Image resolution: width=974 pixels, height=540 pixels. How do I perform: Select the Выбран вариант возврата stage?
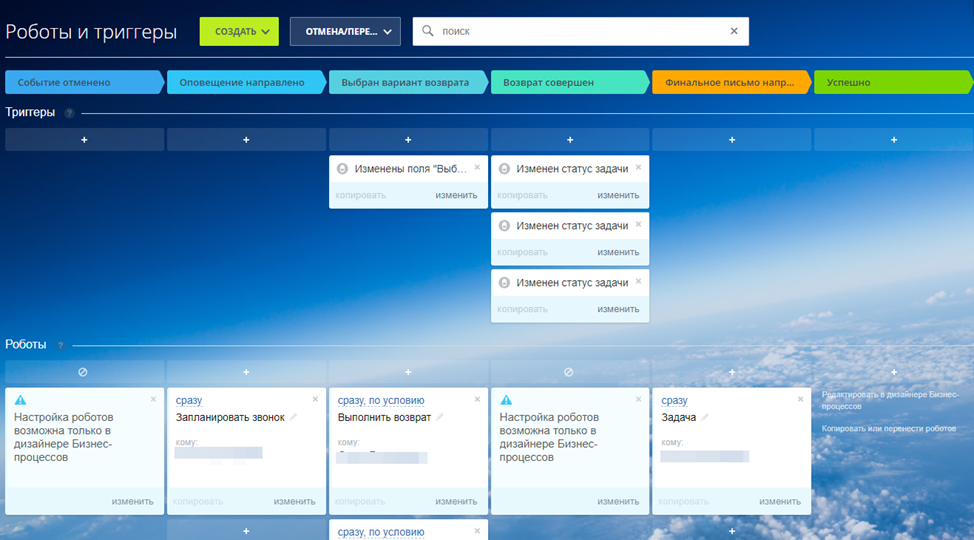click(x=408, y=82)
